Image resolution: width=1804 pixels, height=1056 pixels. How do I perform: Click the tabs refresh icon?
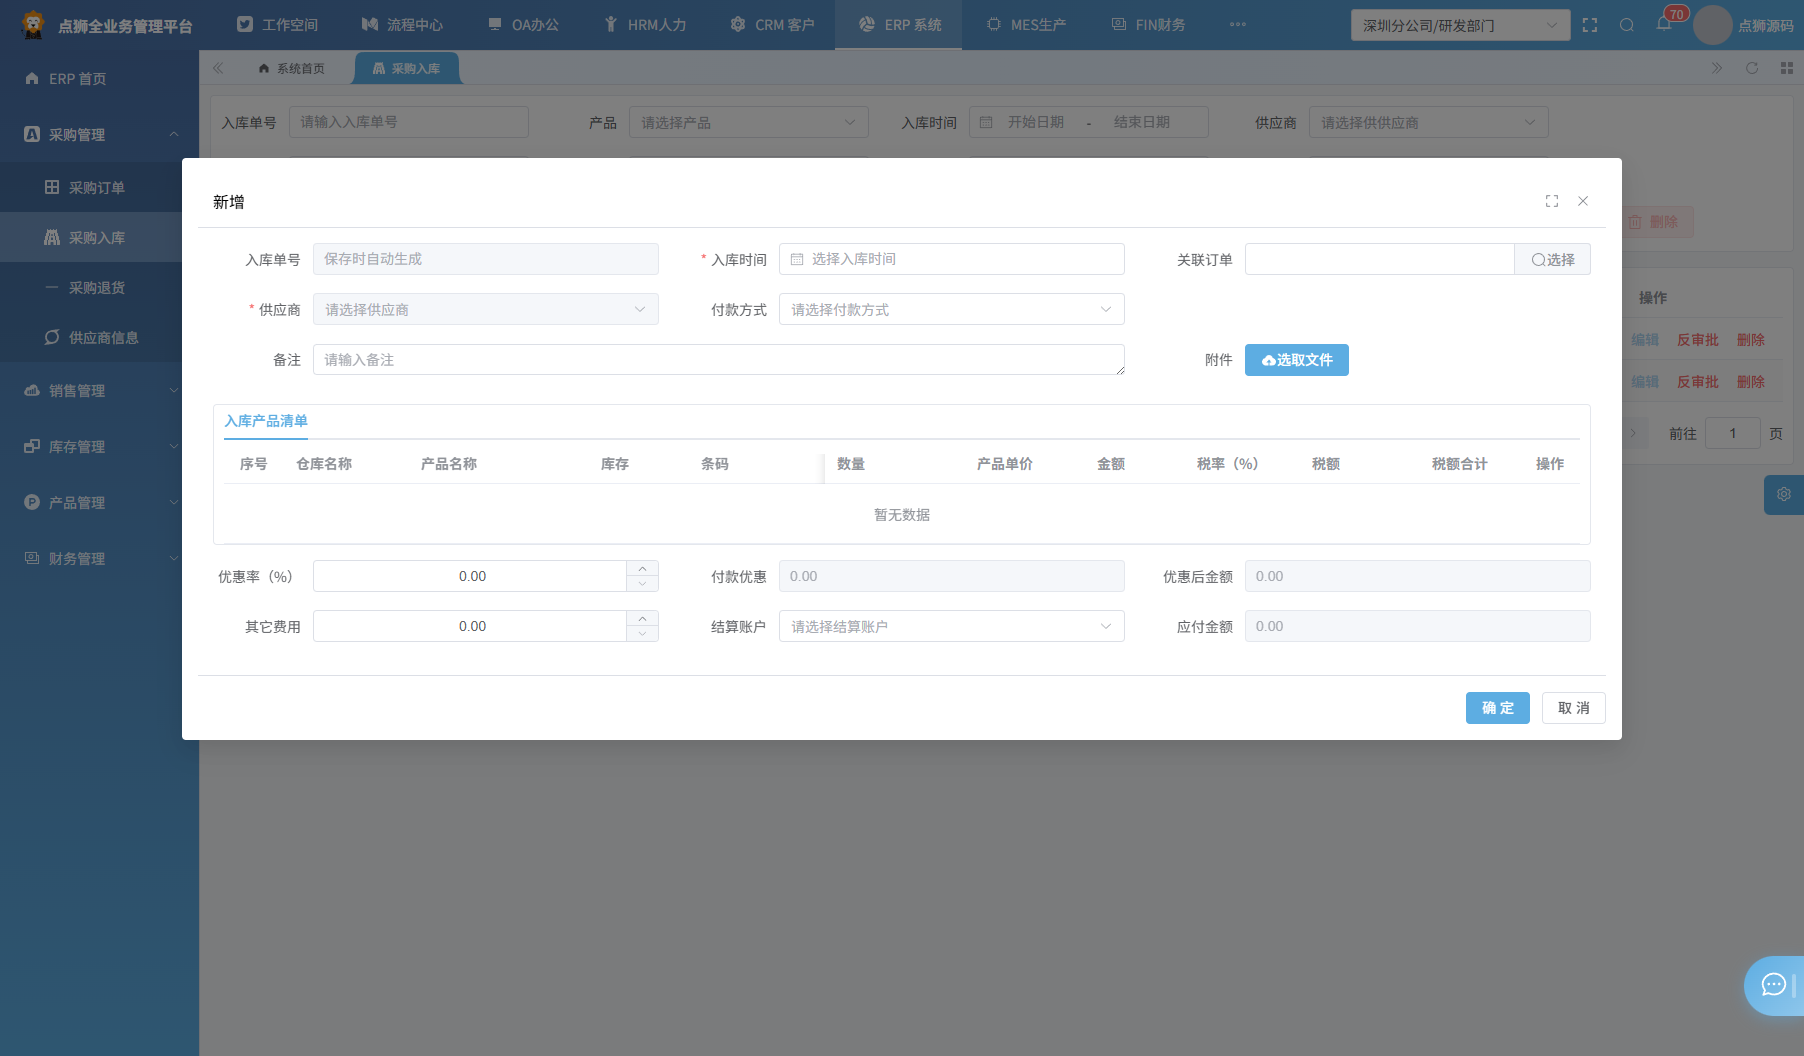(1752, 68)
